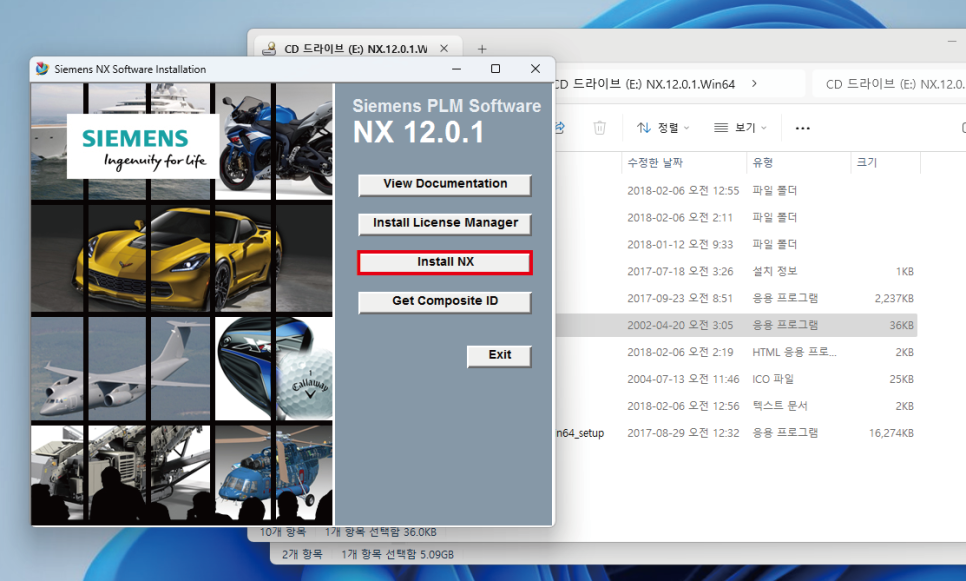
Task: Select the 2,237KB application row
Action: click(x=736, y=298)
